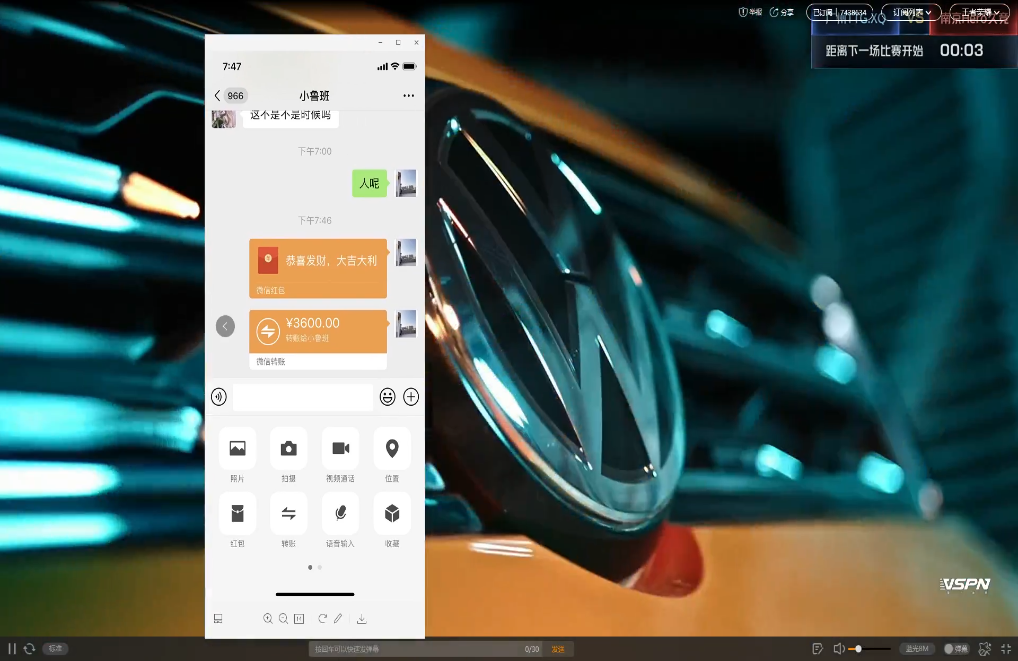
Task: Toggle the plus attachments panel
Action: point(411,397)
